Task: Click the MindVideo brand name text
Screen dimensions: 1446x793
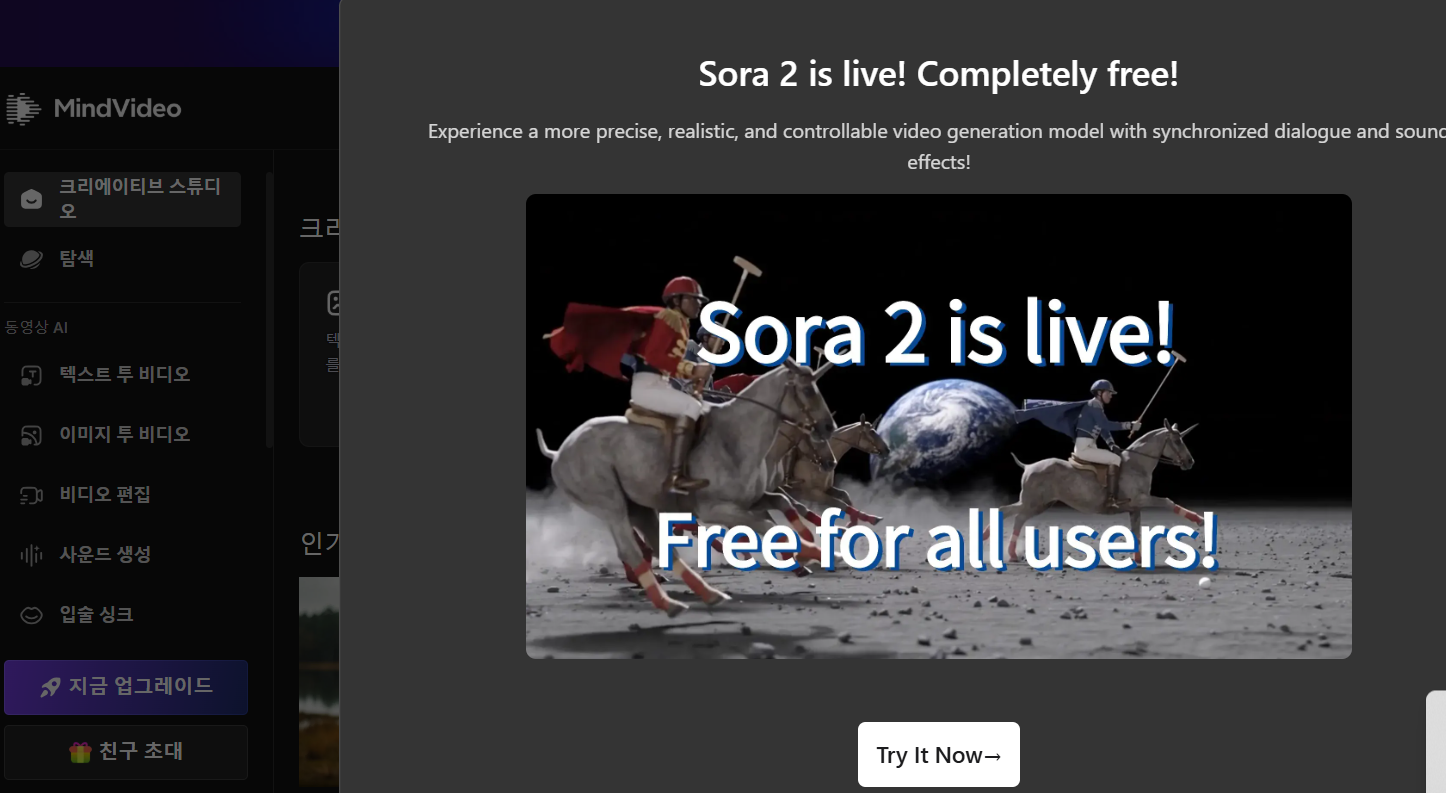Action: pyautogui.click(x=118, y=108)
